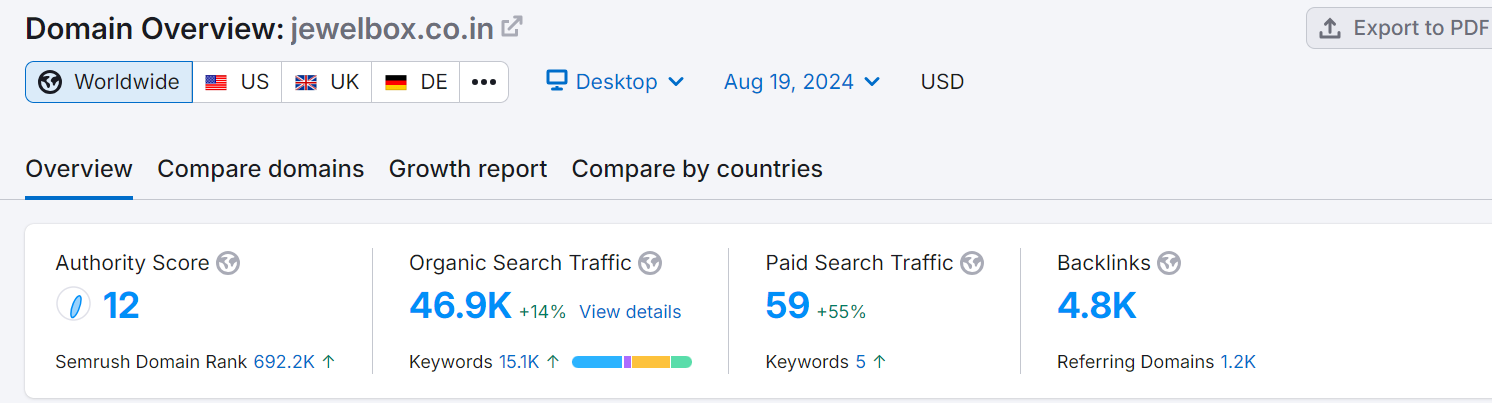Open Backlinks 4.8K value
Image resolution: width=1492 pixels, height=403 pixels.
click(1097, 305)
